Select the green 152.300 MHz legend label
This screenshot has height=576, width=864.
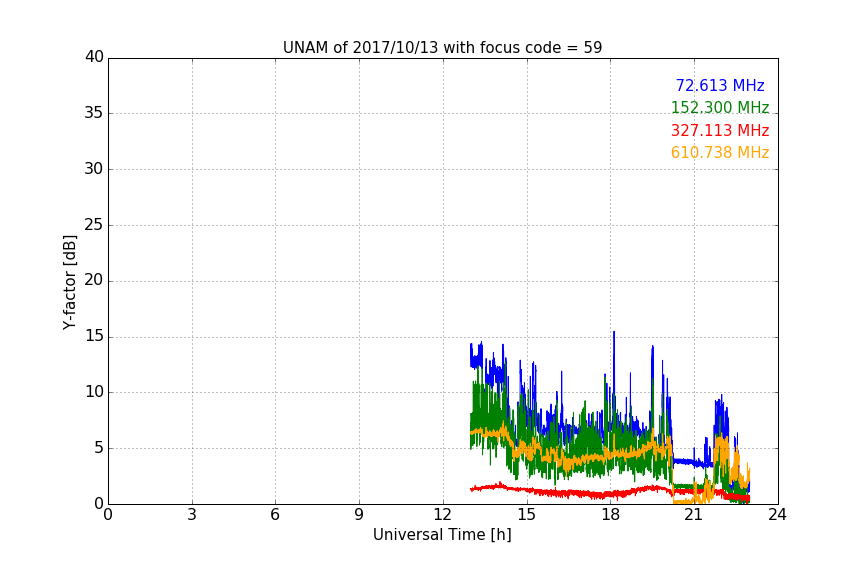720,107
